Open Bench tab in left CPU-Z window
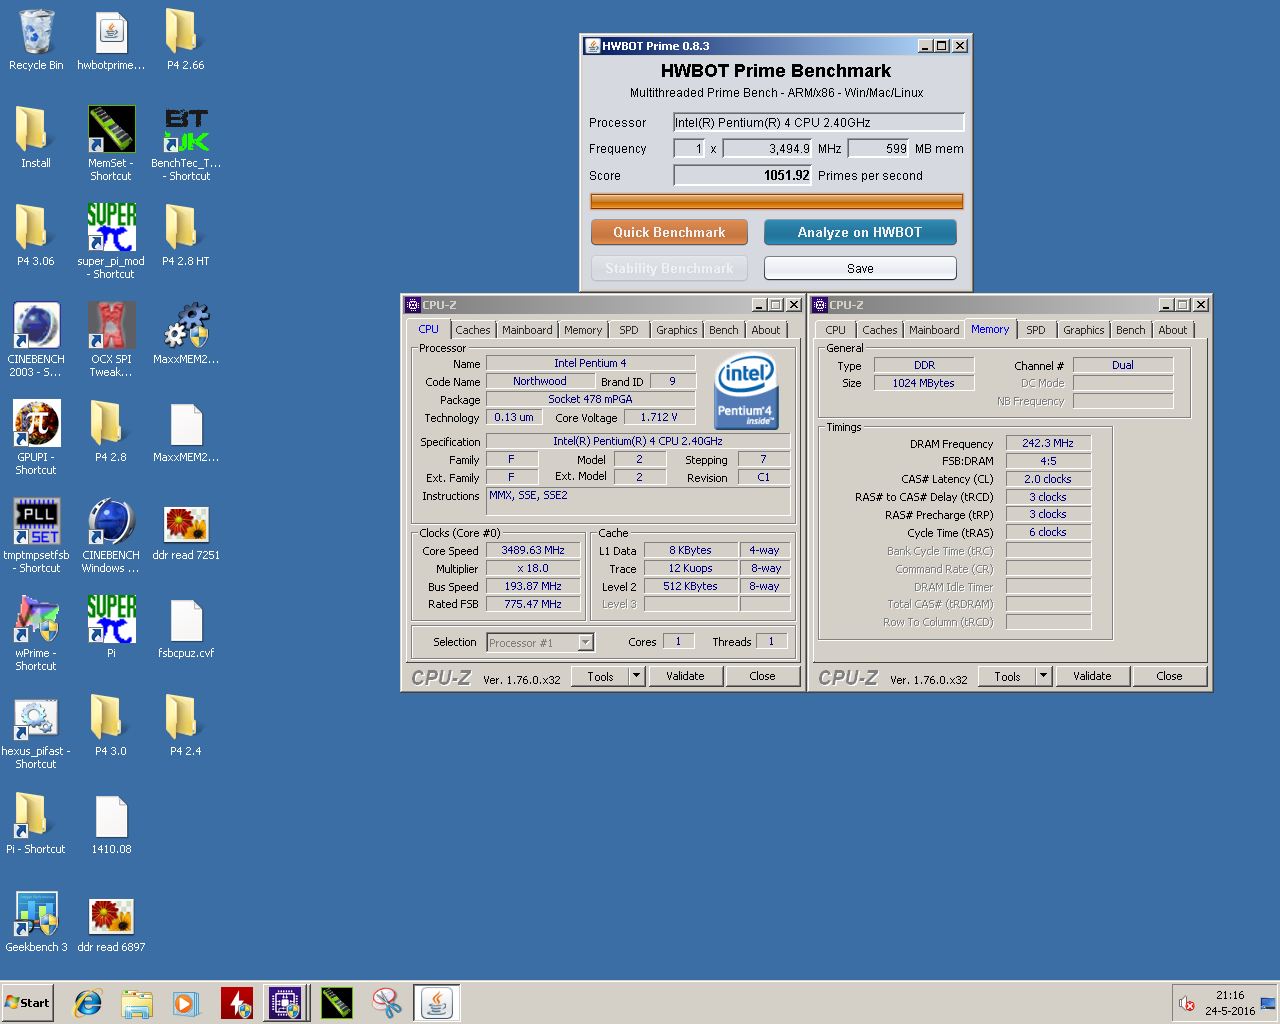The width and height of the screenshot is (1280, 1024). (724, 330)
